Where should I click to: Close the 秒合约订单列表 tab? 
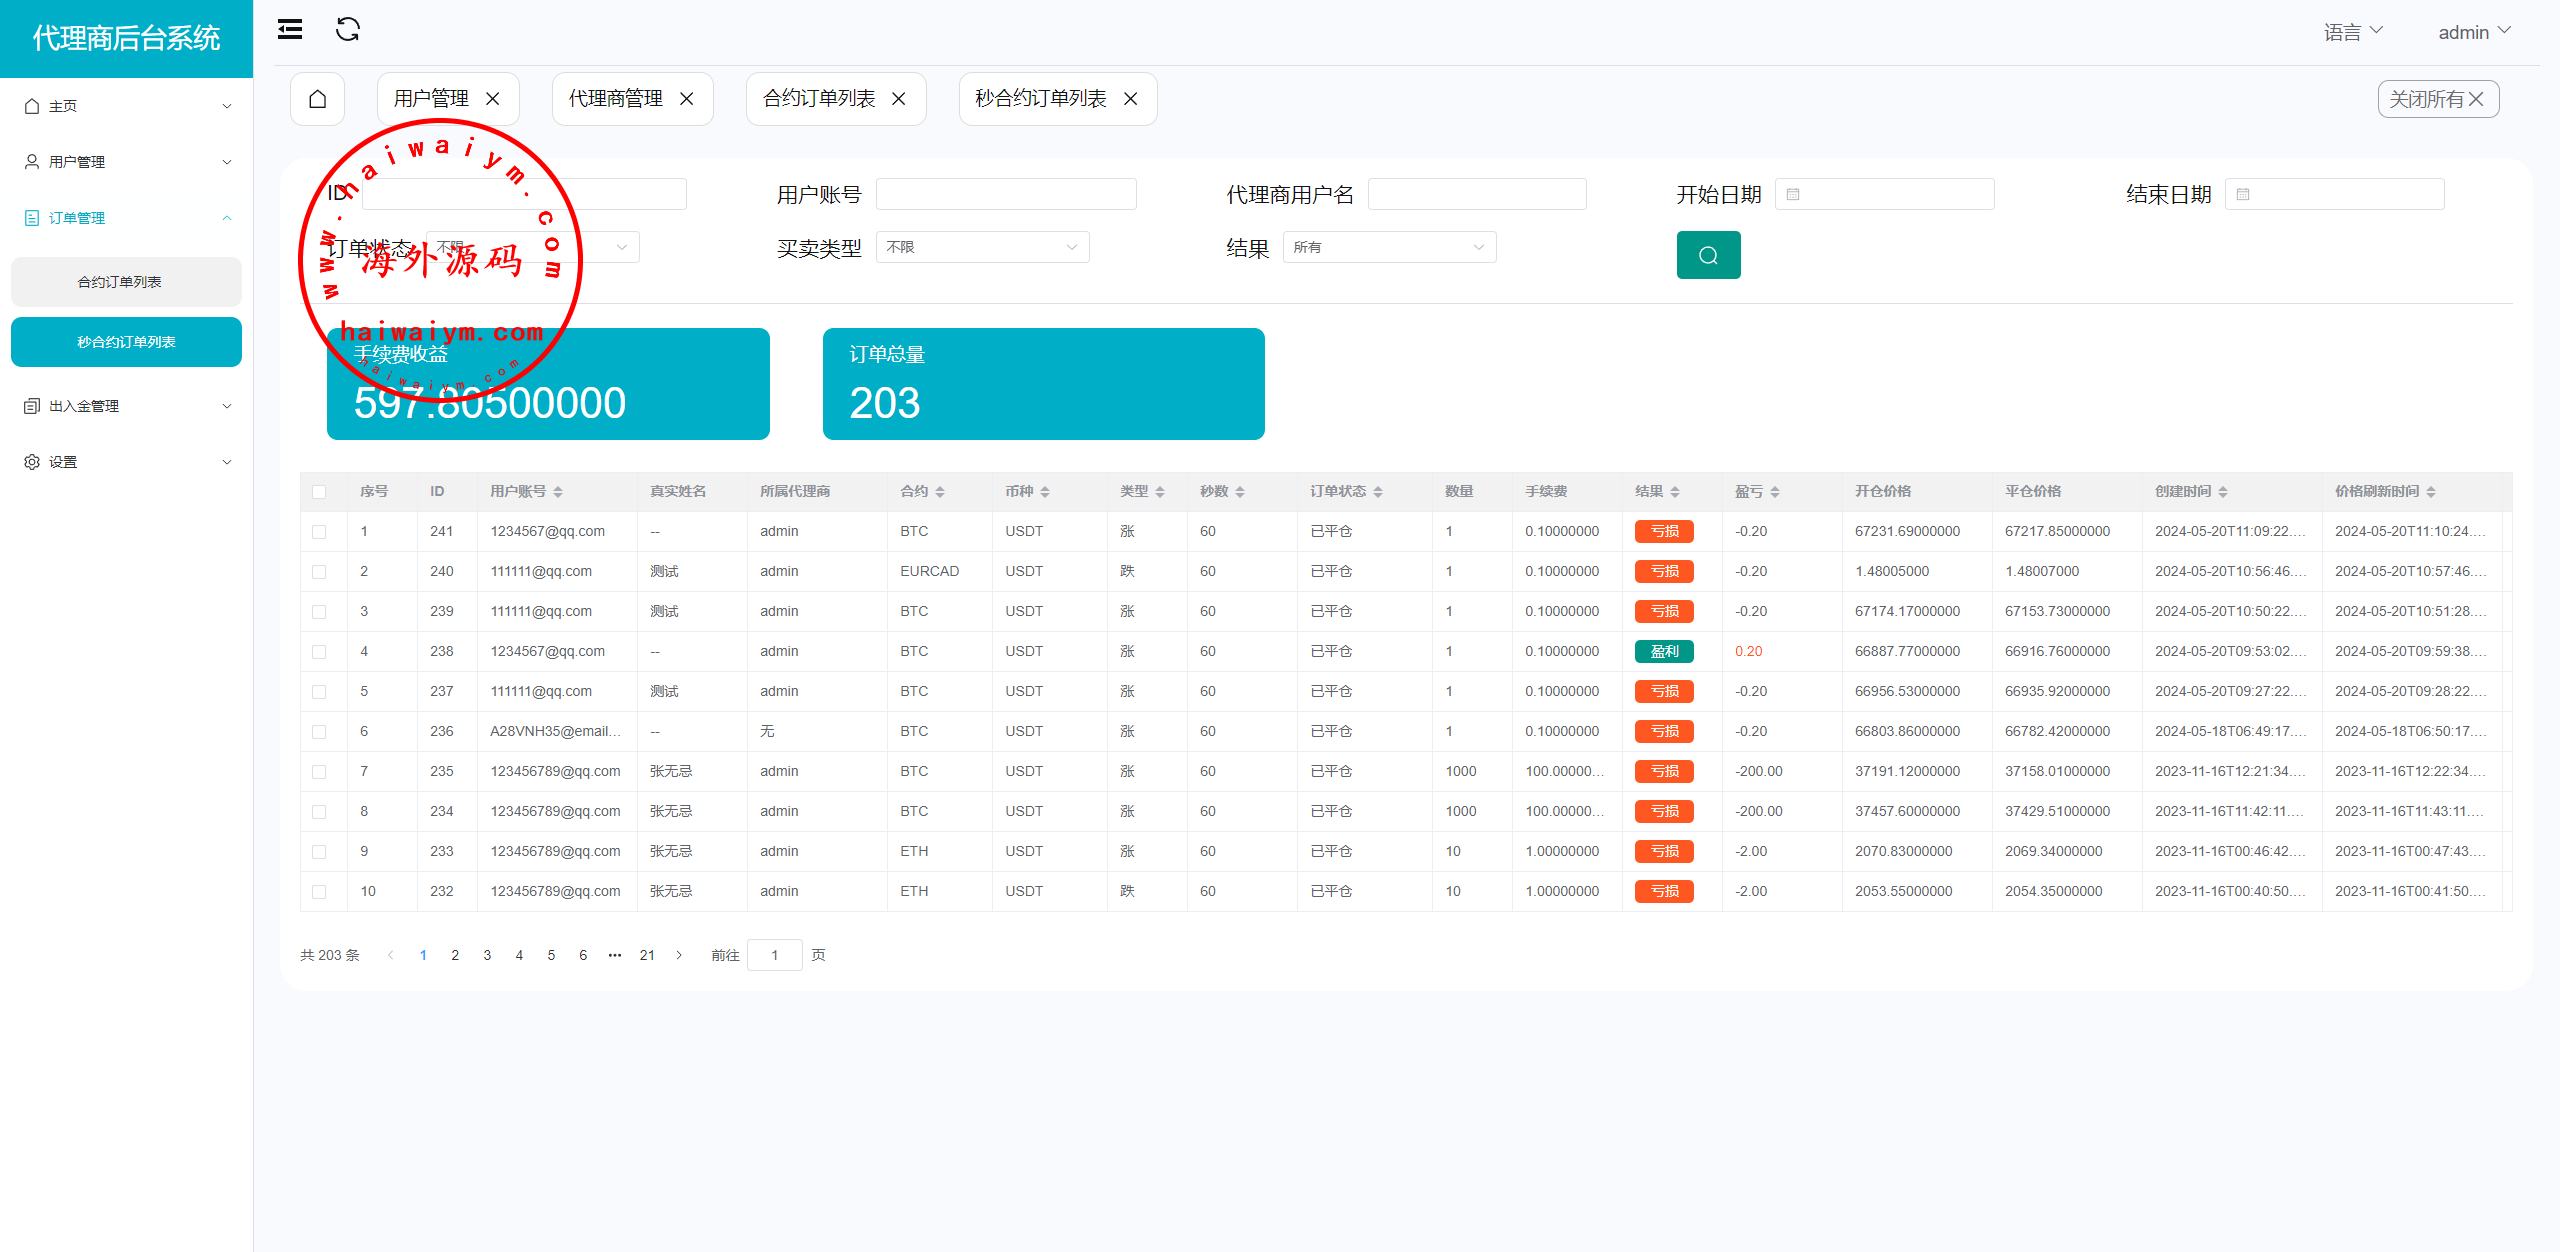coord(1130,99)
